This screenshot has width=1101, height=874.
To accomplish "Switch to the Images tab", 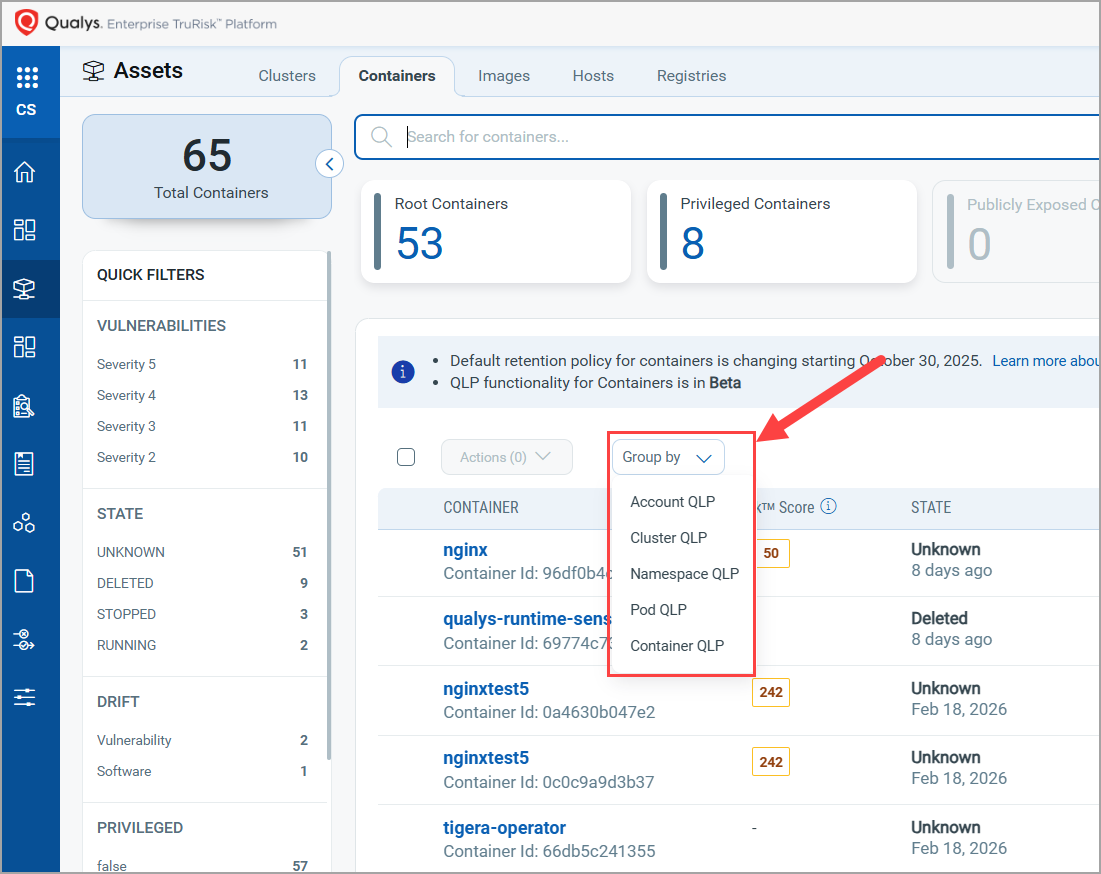I will tap(504, 76).
